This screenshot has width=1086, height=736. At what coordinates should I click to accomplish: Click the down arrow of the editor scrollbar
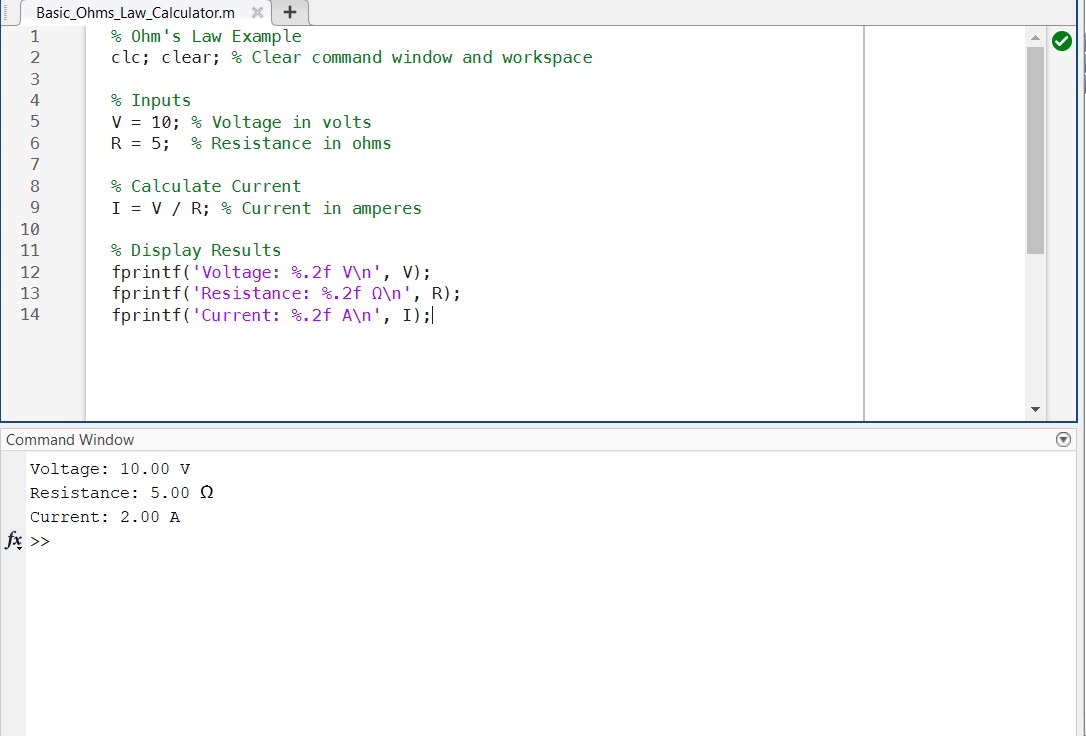point(1035,408)
